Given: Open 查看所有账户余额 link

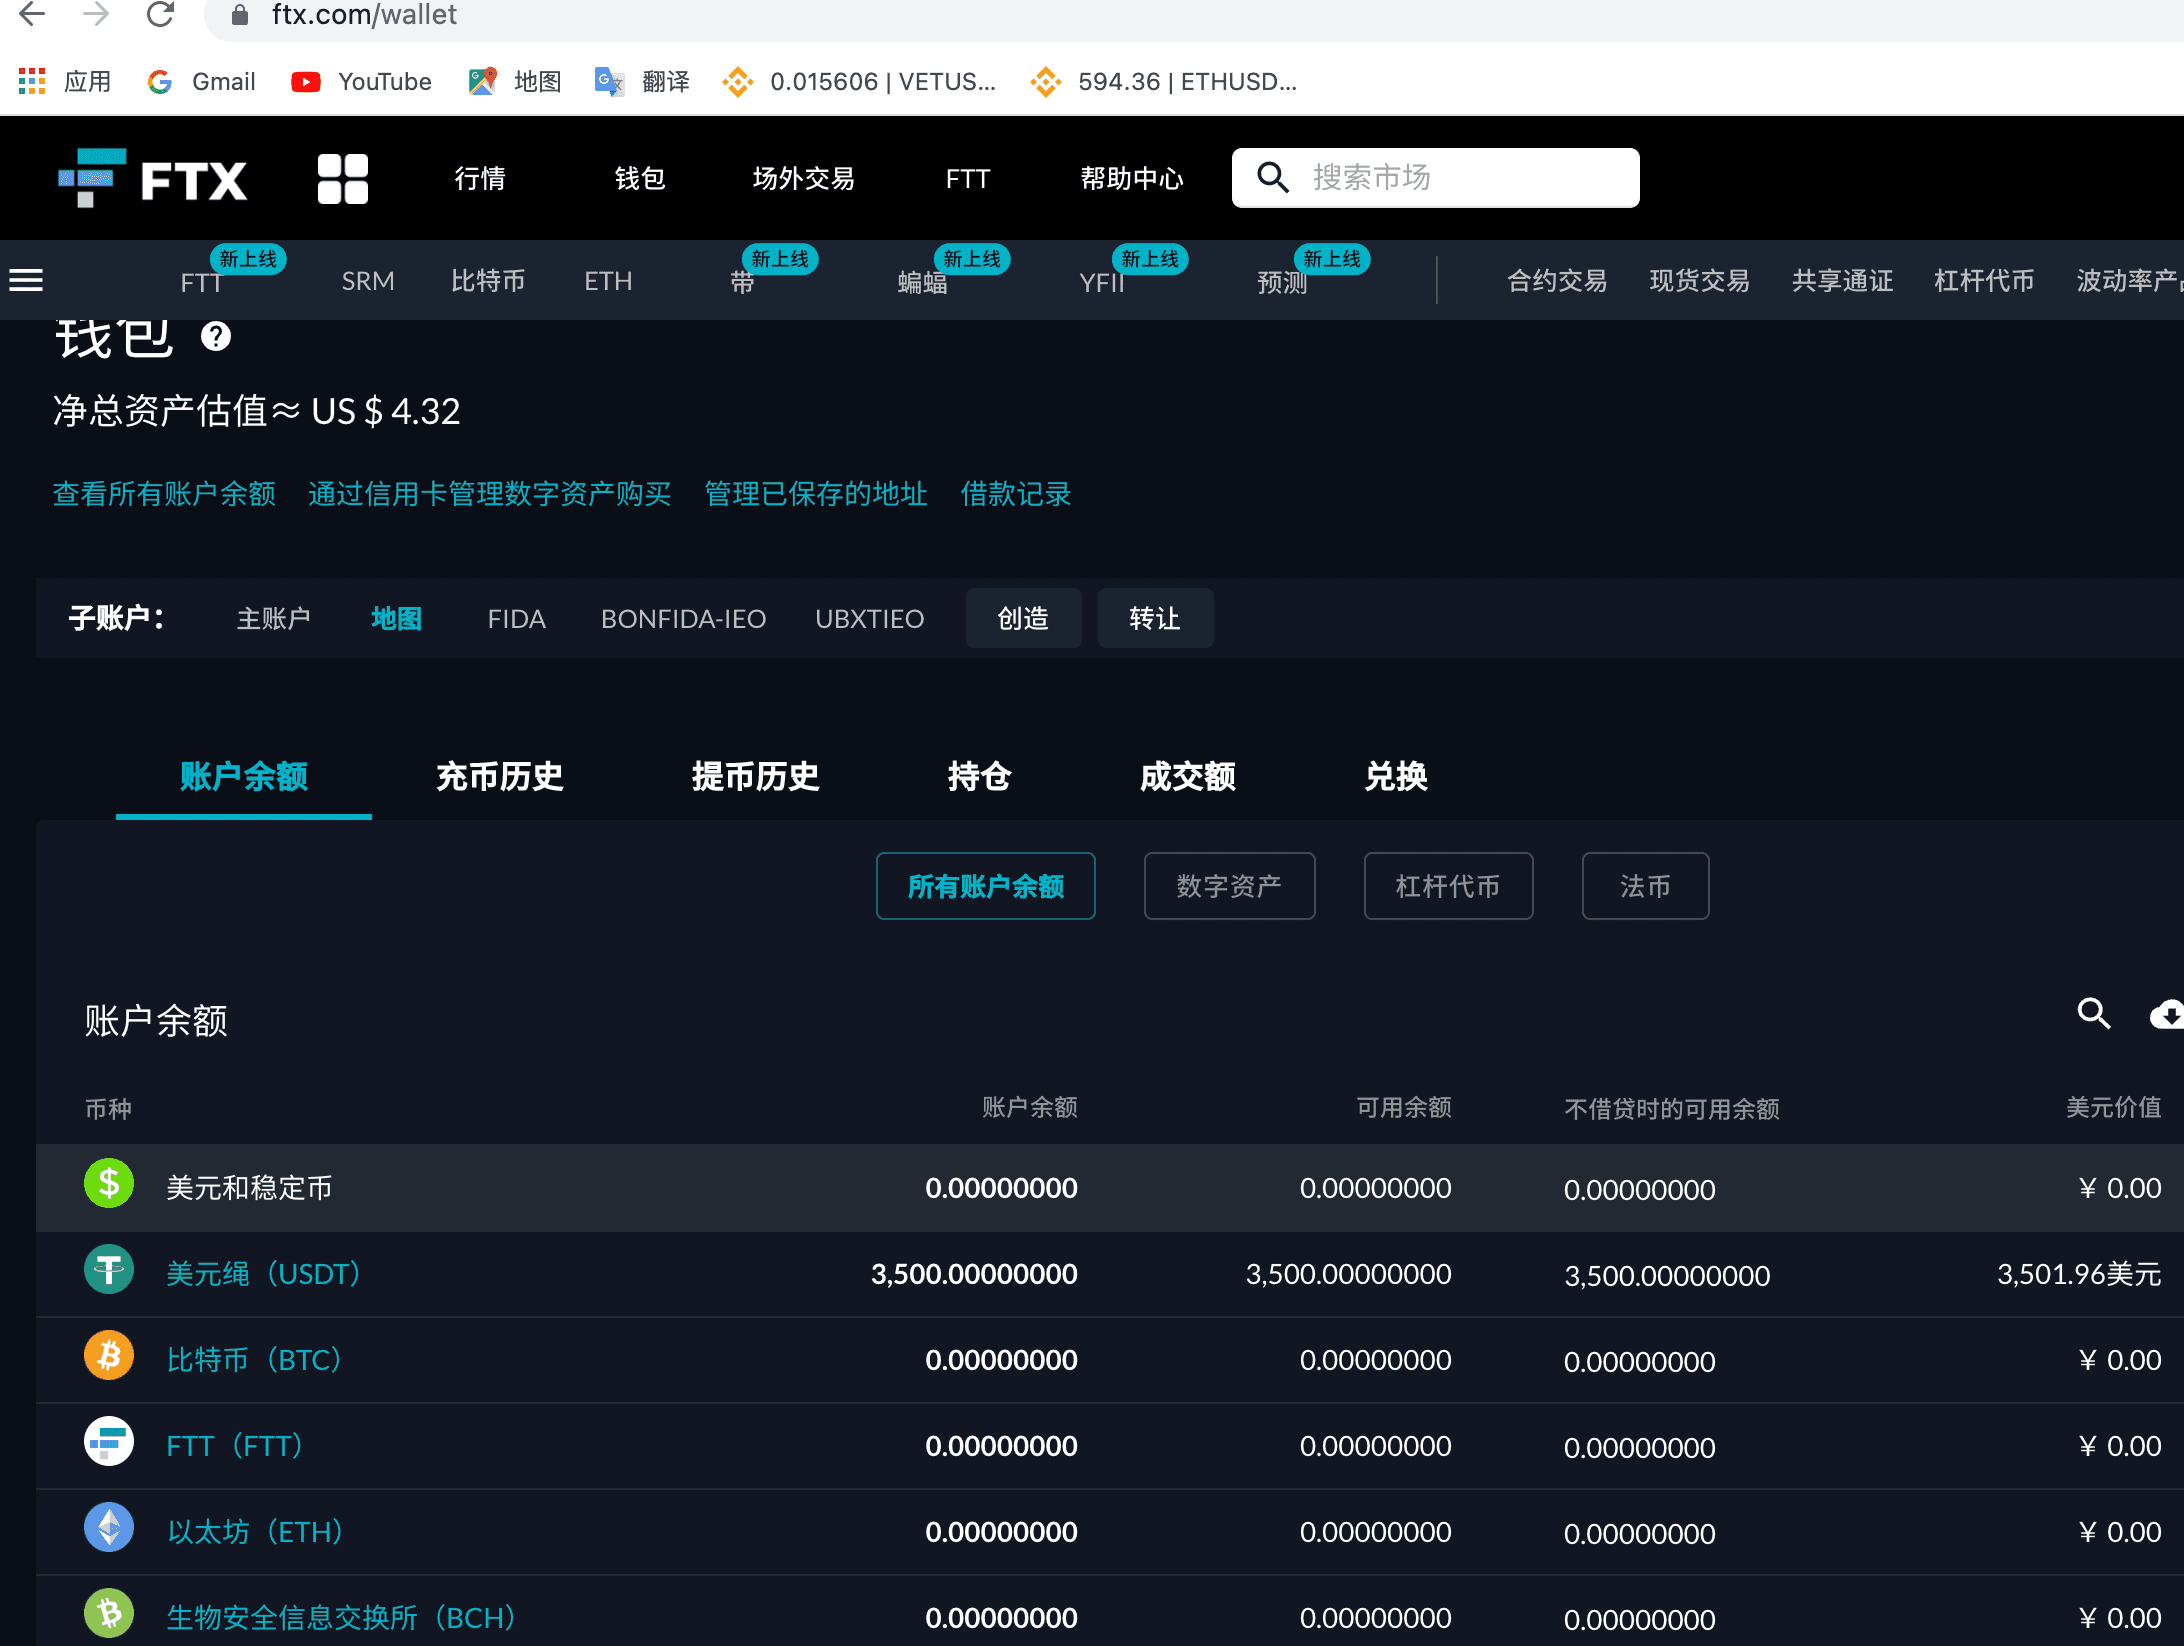Looking at the screenshot, I should pos(164,494).
